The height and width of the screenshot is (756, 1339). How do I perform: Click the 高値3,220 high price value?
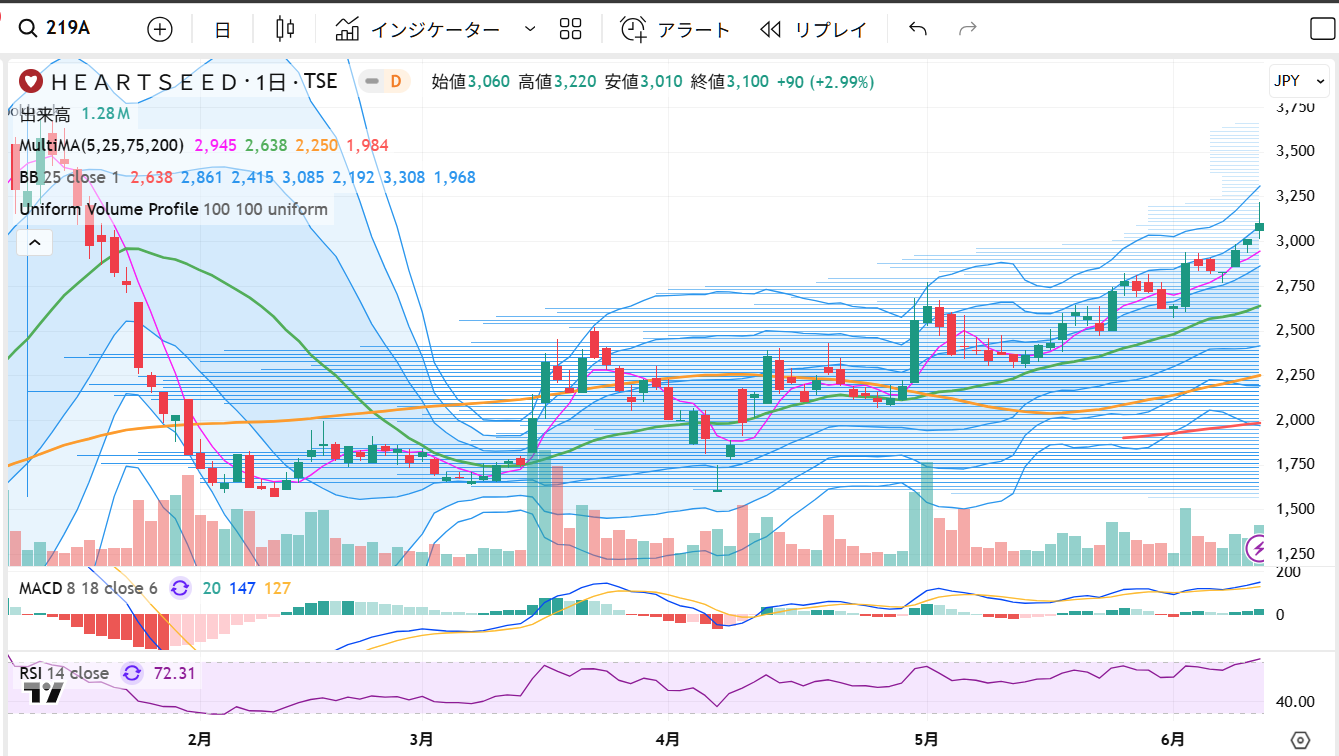pyautogui.click(x=557, y=81)
